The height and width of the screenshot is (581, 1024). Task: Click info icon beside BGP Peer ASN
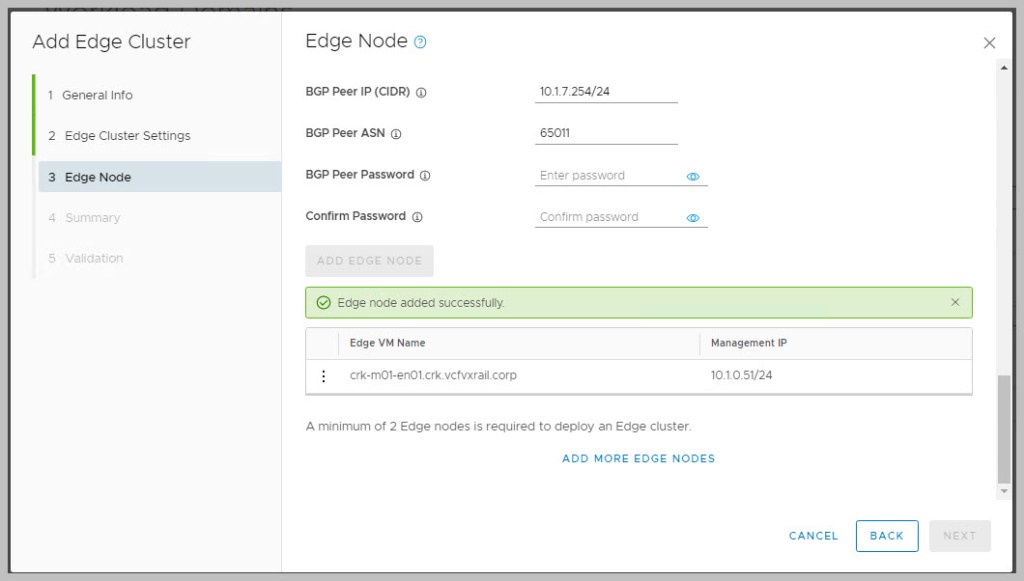[396, 134]
